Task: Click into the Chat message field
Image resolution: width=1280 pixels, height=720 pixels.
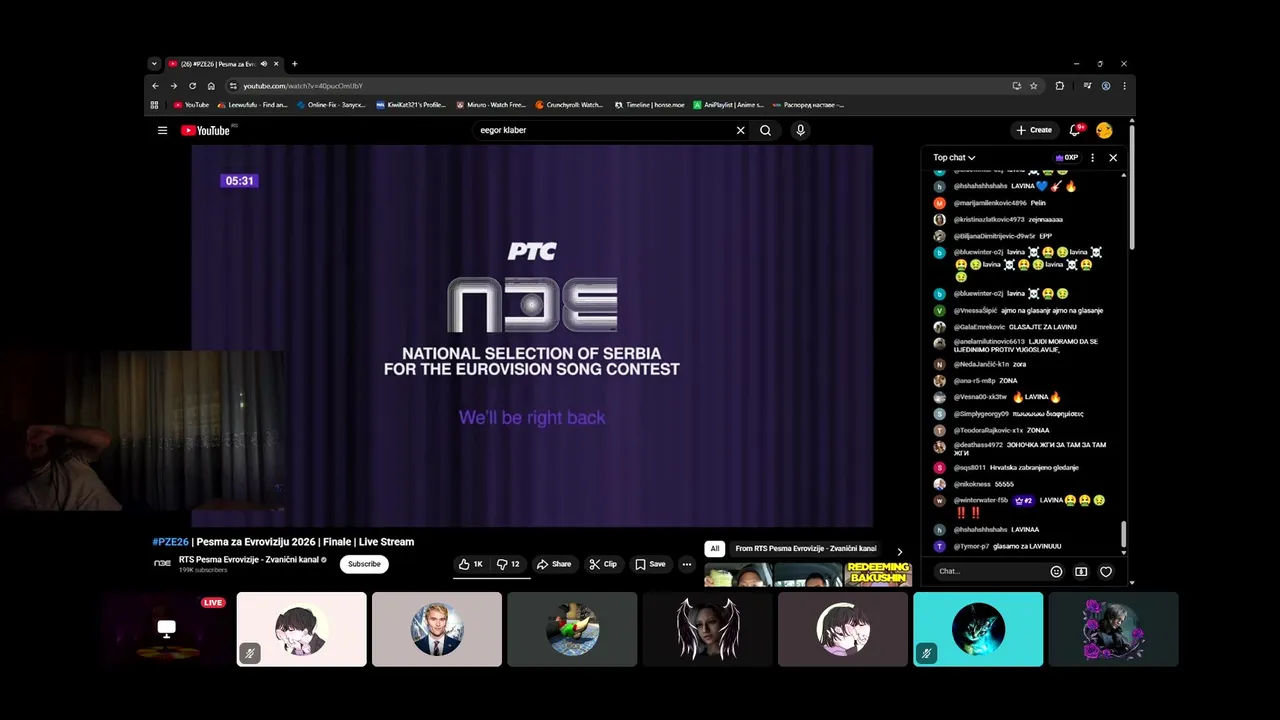Action: [x=989, y=571]
